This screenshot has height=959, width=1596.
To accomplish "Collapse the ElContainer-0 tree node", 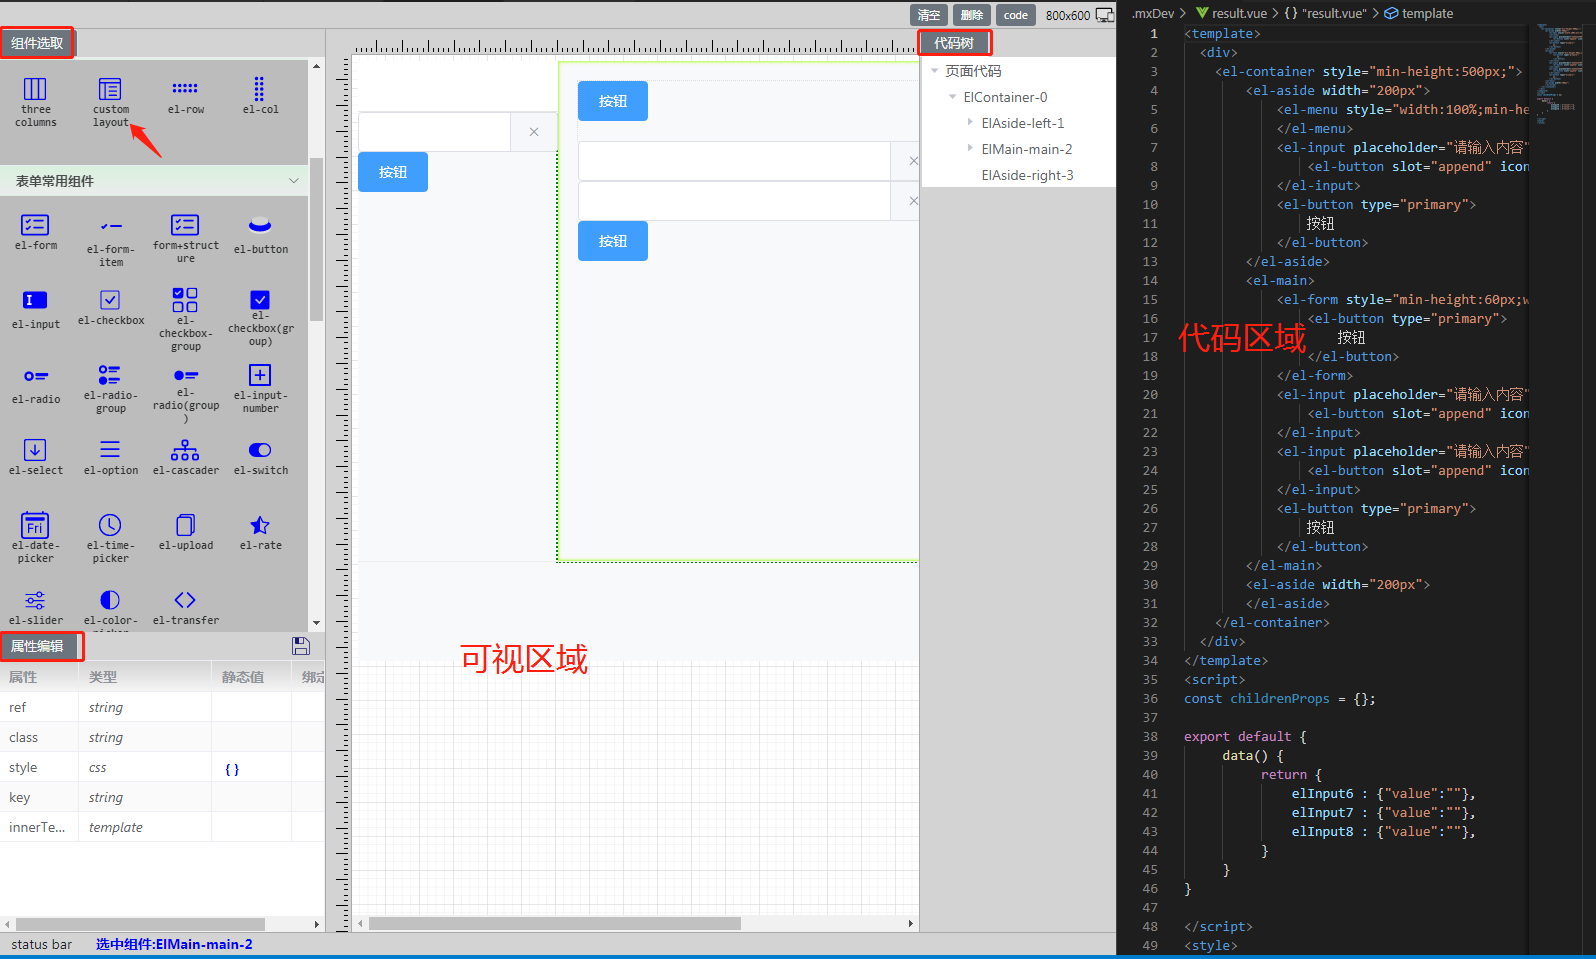I will tap(952, 97).
